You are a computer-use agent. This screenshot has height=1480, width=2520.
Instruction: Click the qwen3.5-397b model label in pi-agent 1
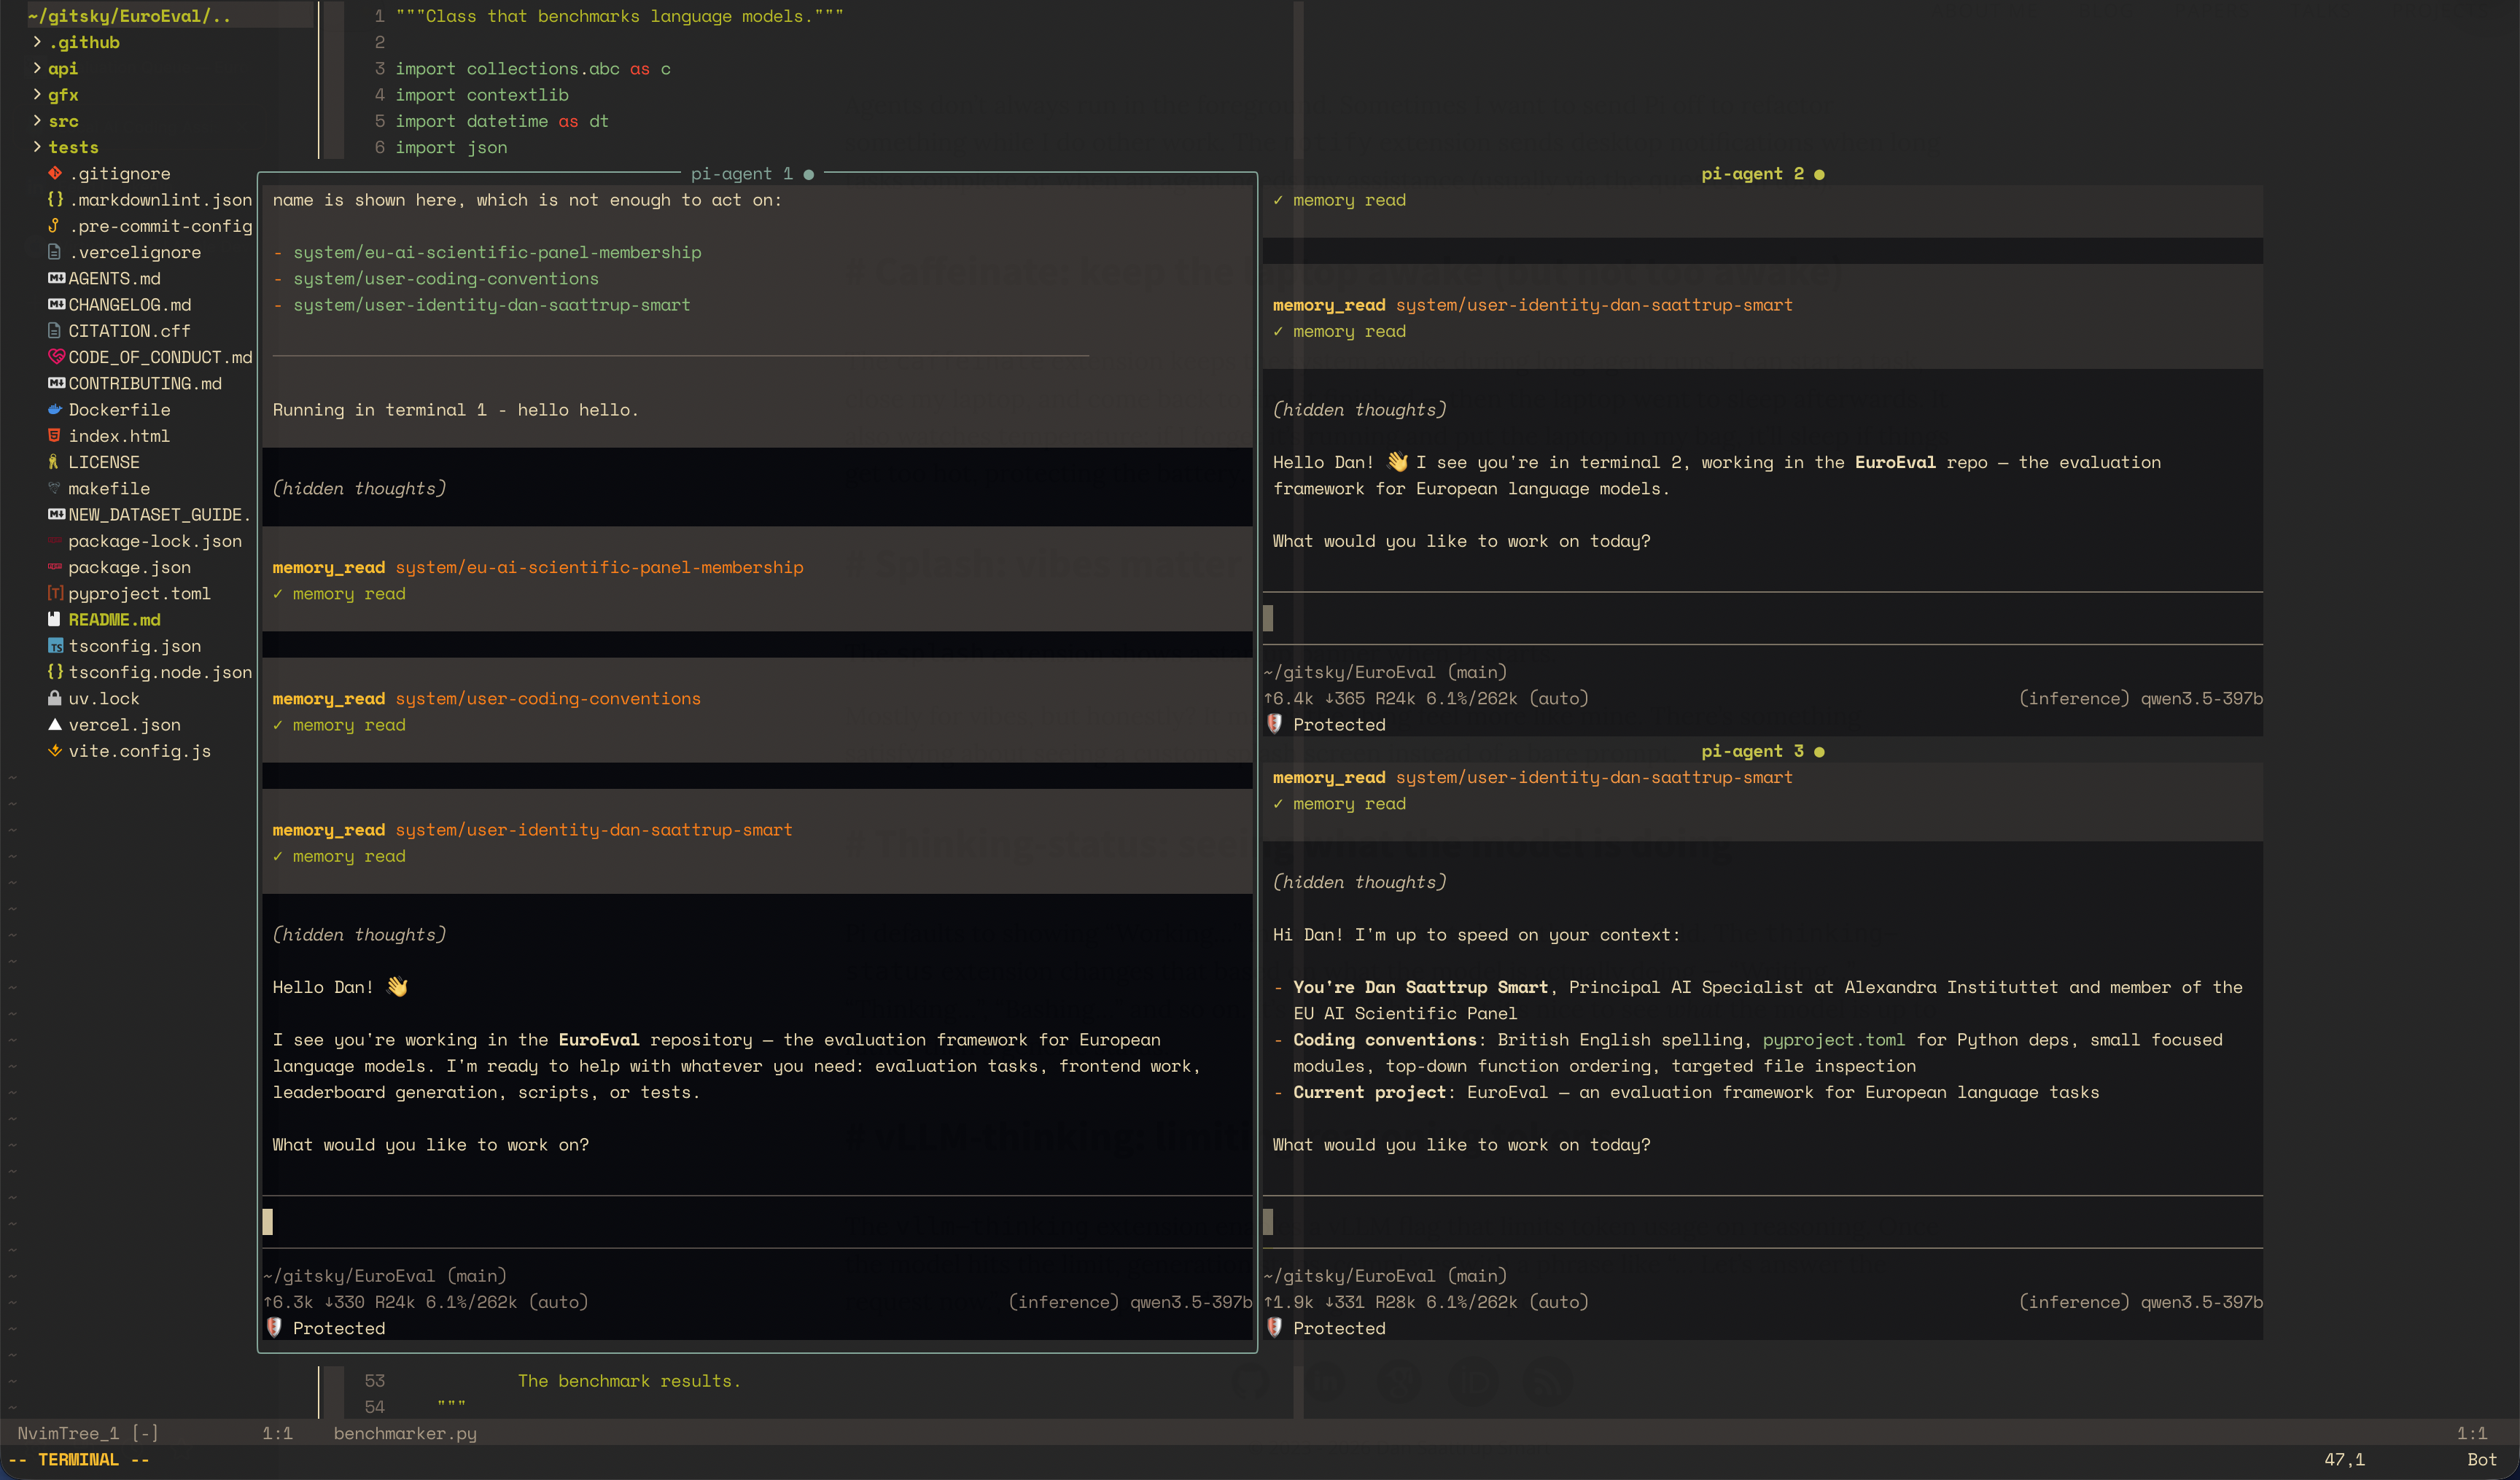[1191, 1302]
